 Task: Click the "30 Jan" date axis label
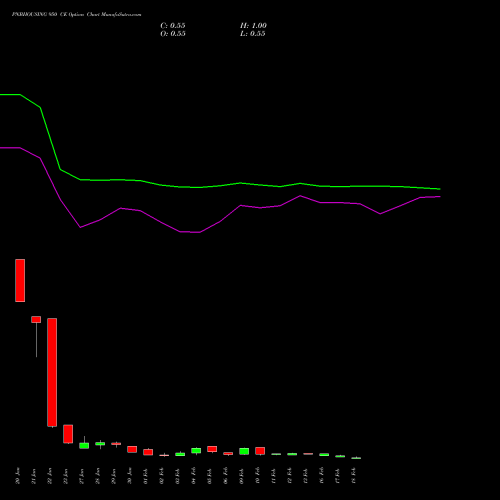tap(130, 476)
